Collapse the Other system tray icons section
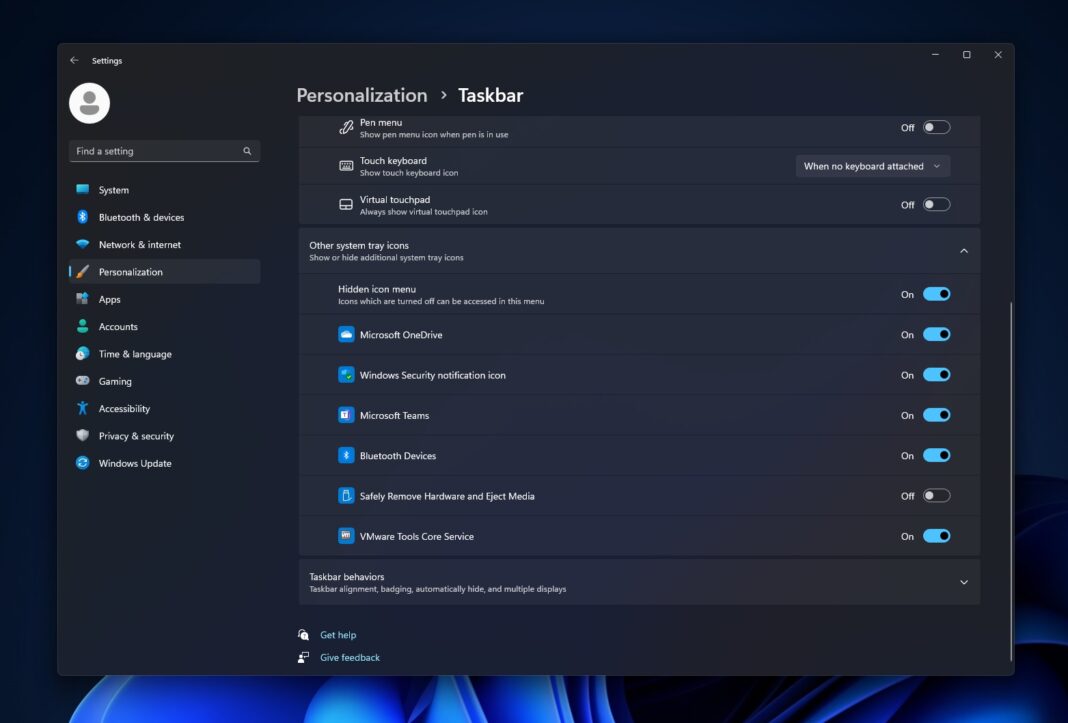1068x723 pixels. pyautogui.click(x=963, y=251)
